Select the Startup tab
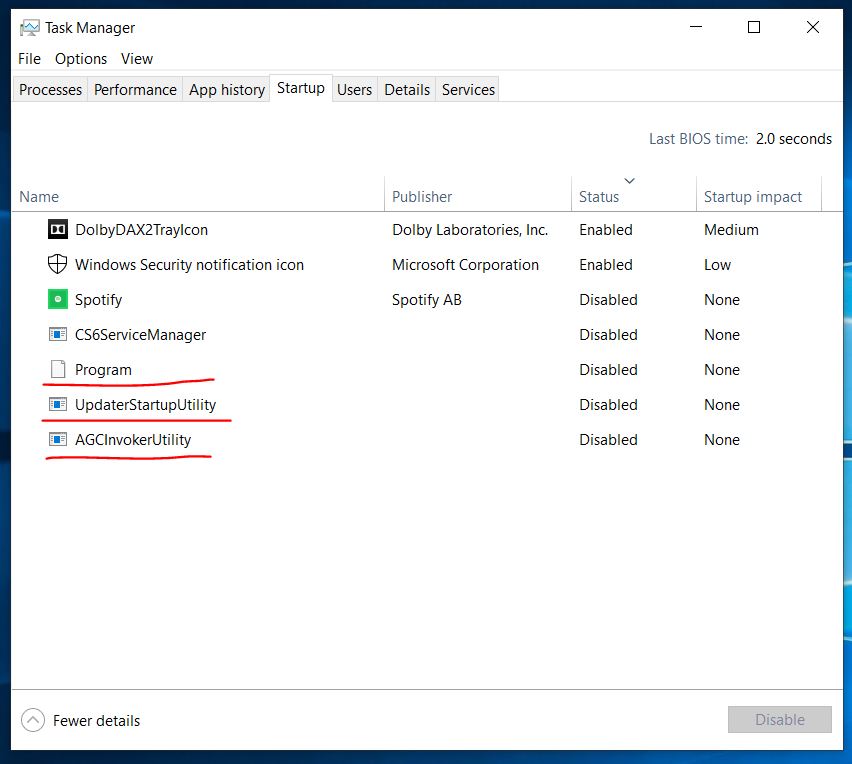The height and width of the screenshot is (764, 852). [x=300, y=88]
